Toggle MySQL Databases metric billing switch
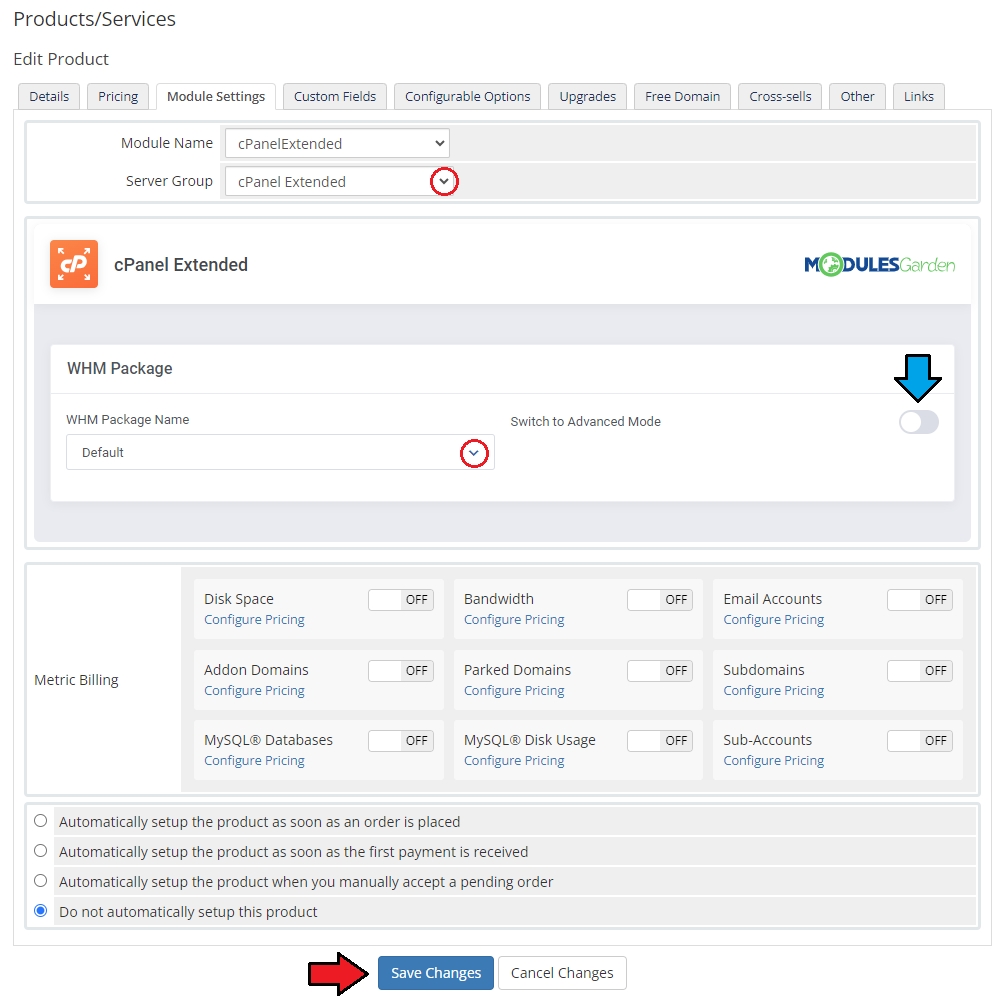Screen dimensions: 1000x1002 (x=401, y=741)
